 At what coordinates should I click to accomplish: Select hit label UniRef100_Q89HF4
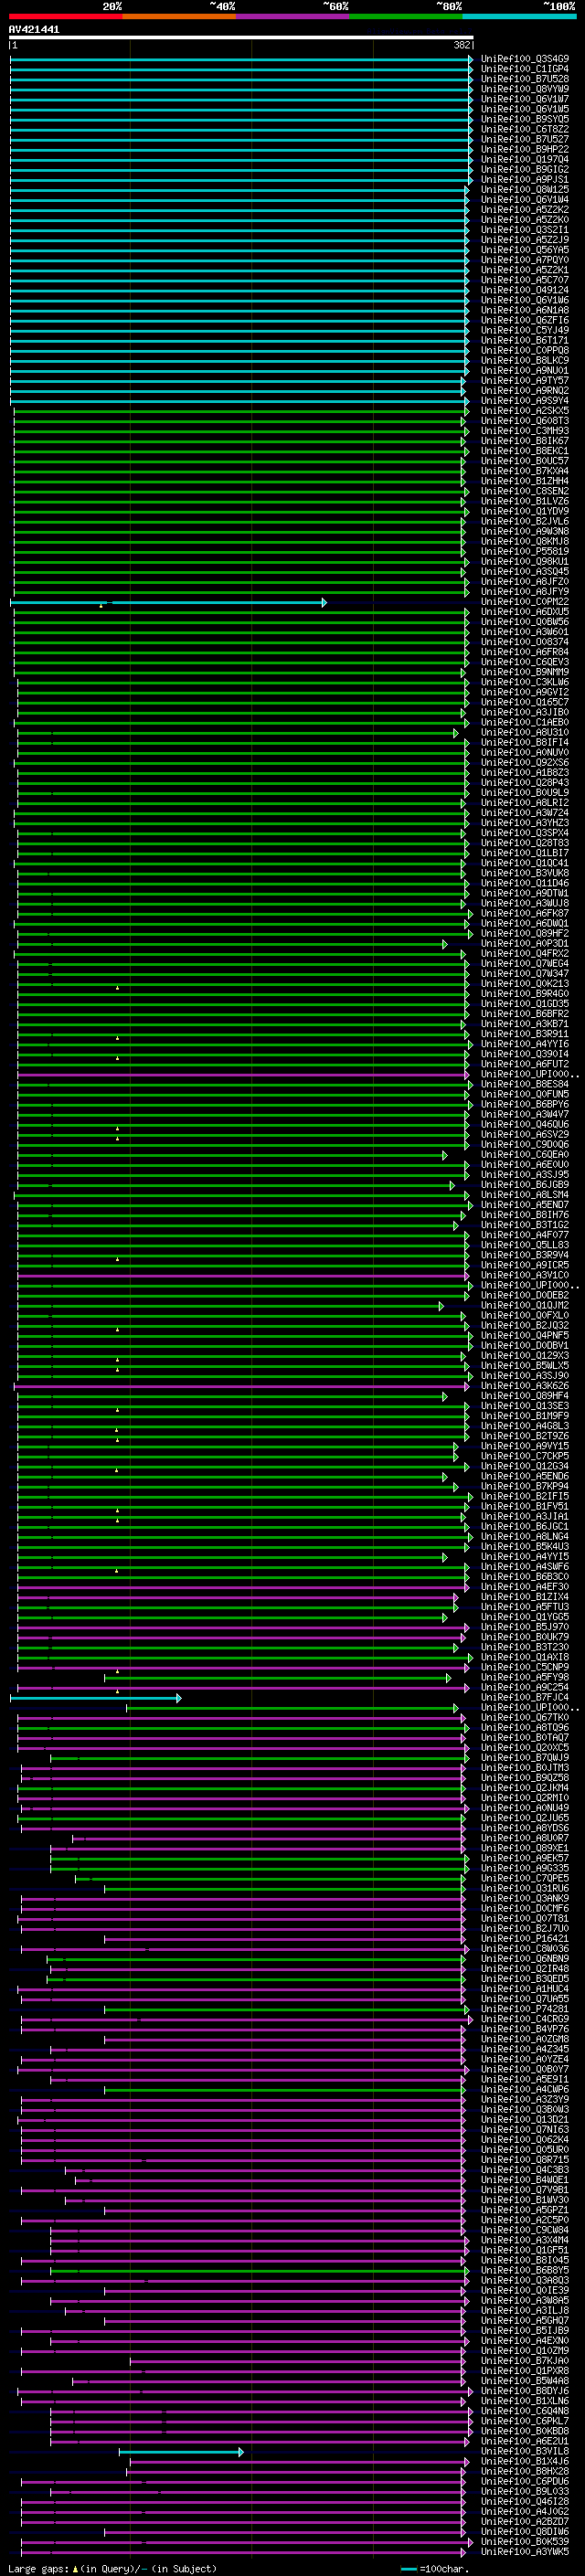click(525, 1396)
